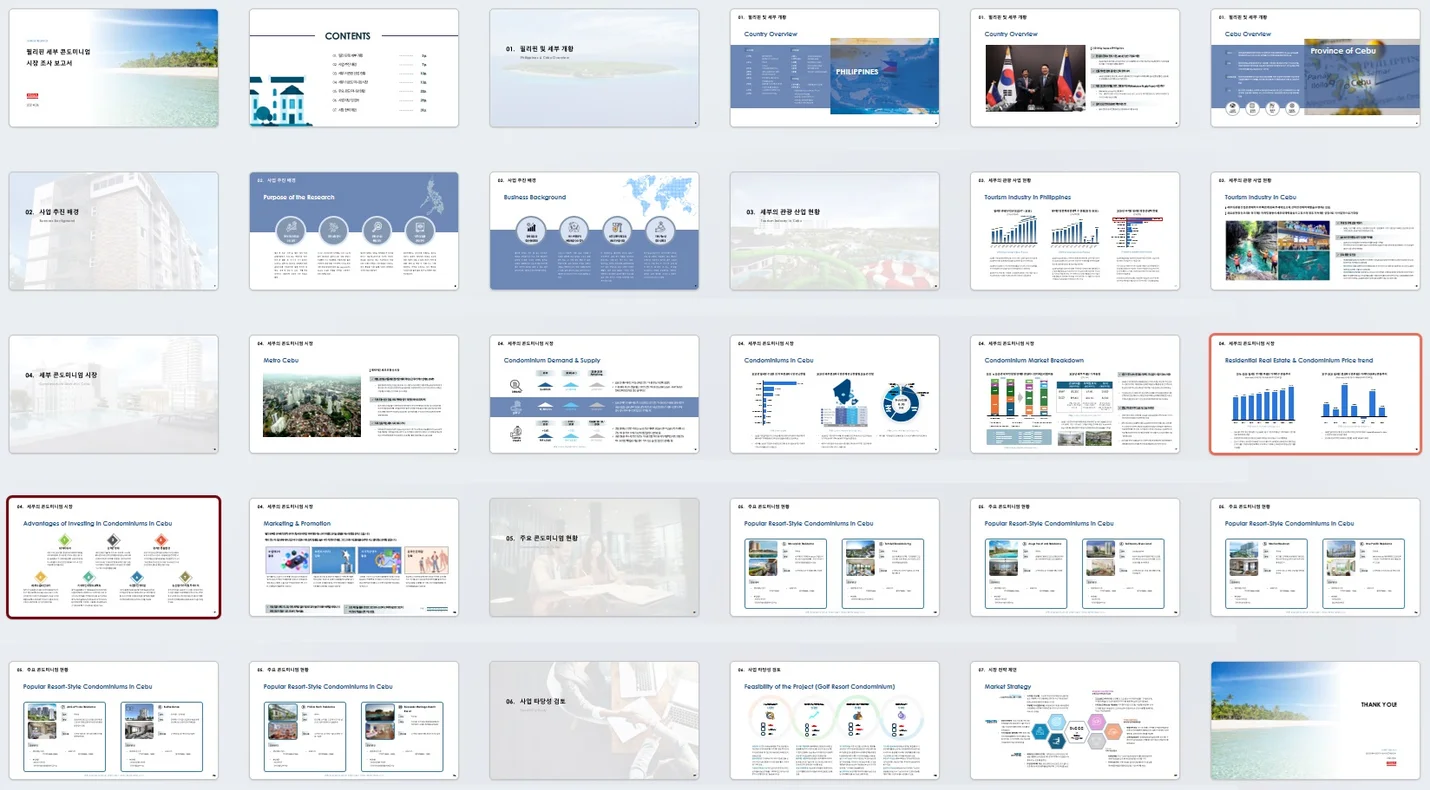The height and width of the screenshot is (790, 1430).
Task: Select Country Overview slide with handshake photo
Action: click(1075, 68)
